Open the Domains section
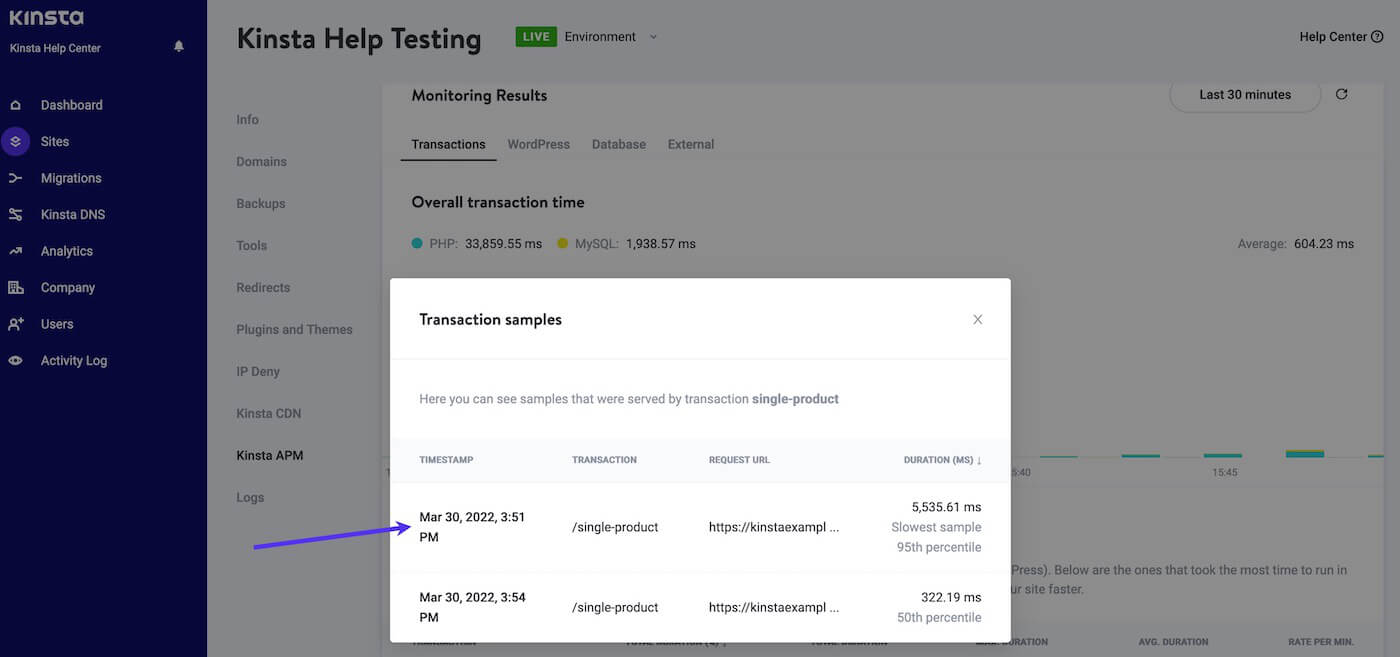1400x657 pixels. coord(261,162)
